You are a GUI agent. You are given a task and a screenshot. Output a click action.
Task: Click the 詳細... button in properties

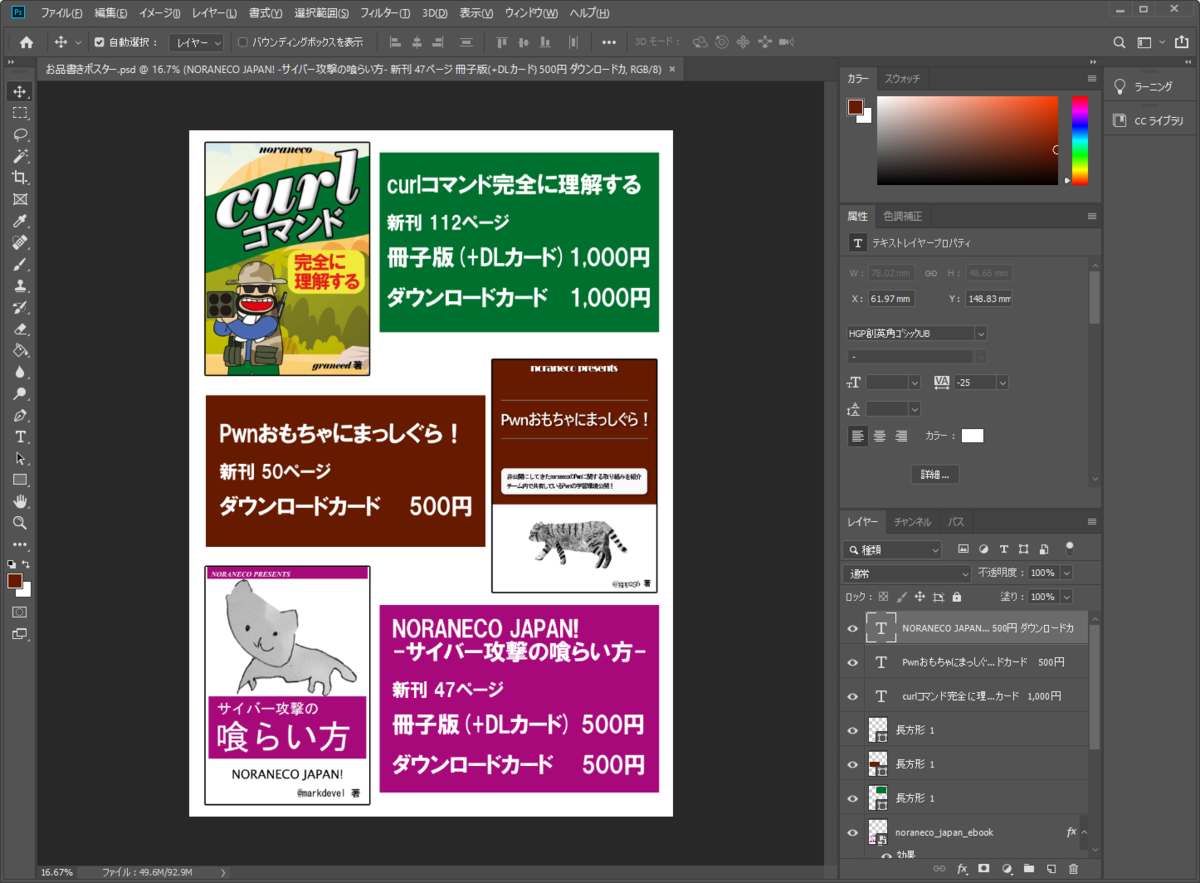pos(935,474)
